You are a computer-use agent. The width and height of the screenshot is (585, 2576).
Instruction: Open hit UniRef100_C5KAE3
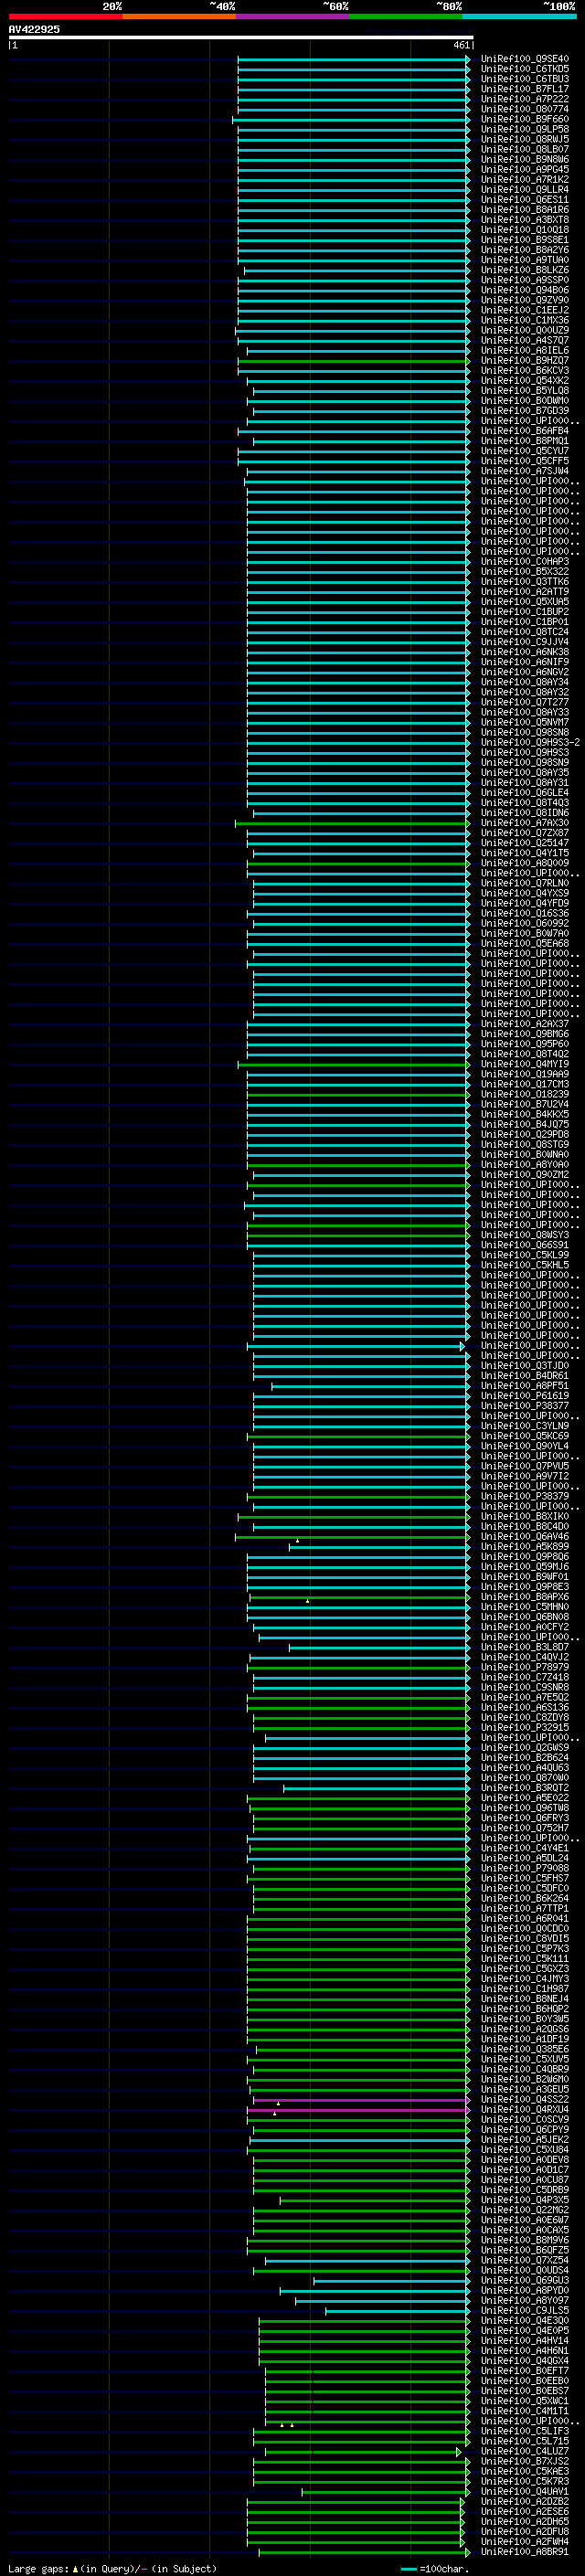pos(524,2472)
